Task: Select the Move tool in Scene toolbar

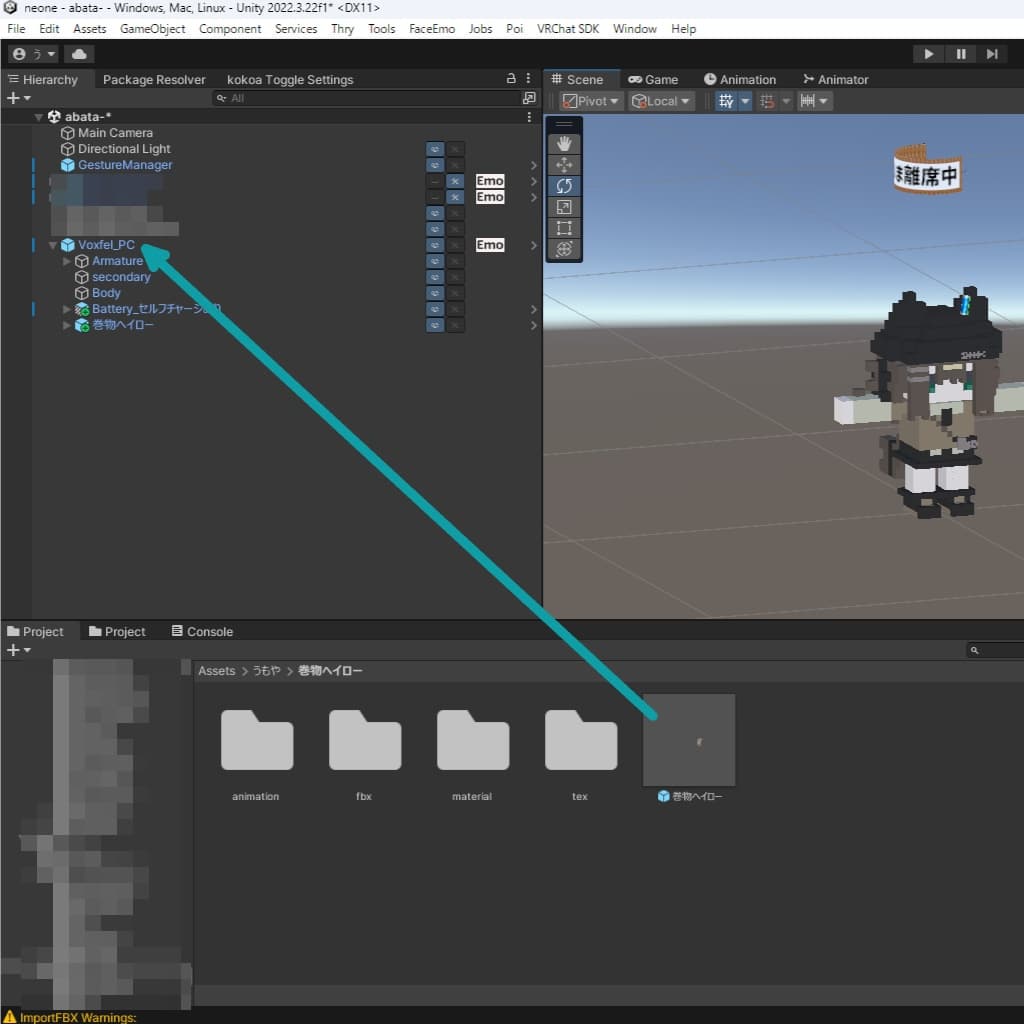Action: pyautogui.click(x=564, y=165)
